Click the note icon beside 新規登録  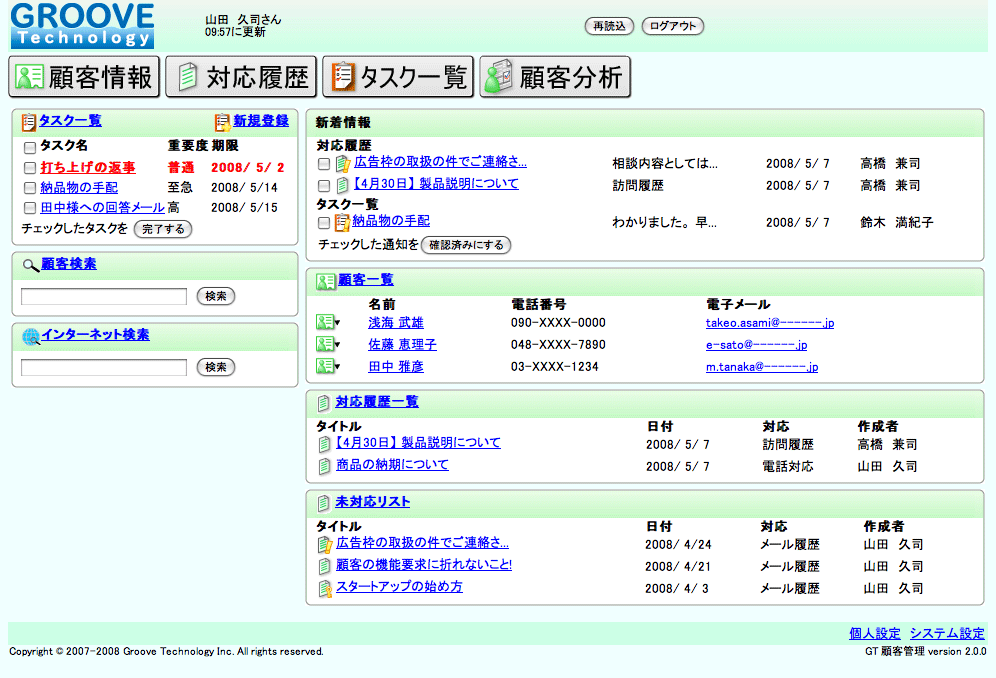point(223,122)
